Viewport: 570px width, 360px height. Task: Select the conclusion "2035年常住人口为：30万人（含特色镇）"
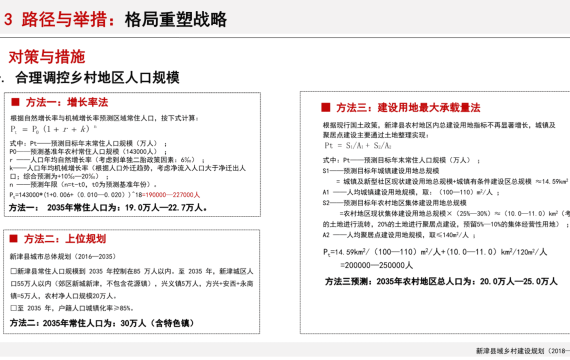(x=118, y=323)
